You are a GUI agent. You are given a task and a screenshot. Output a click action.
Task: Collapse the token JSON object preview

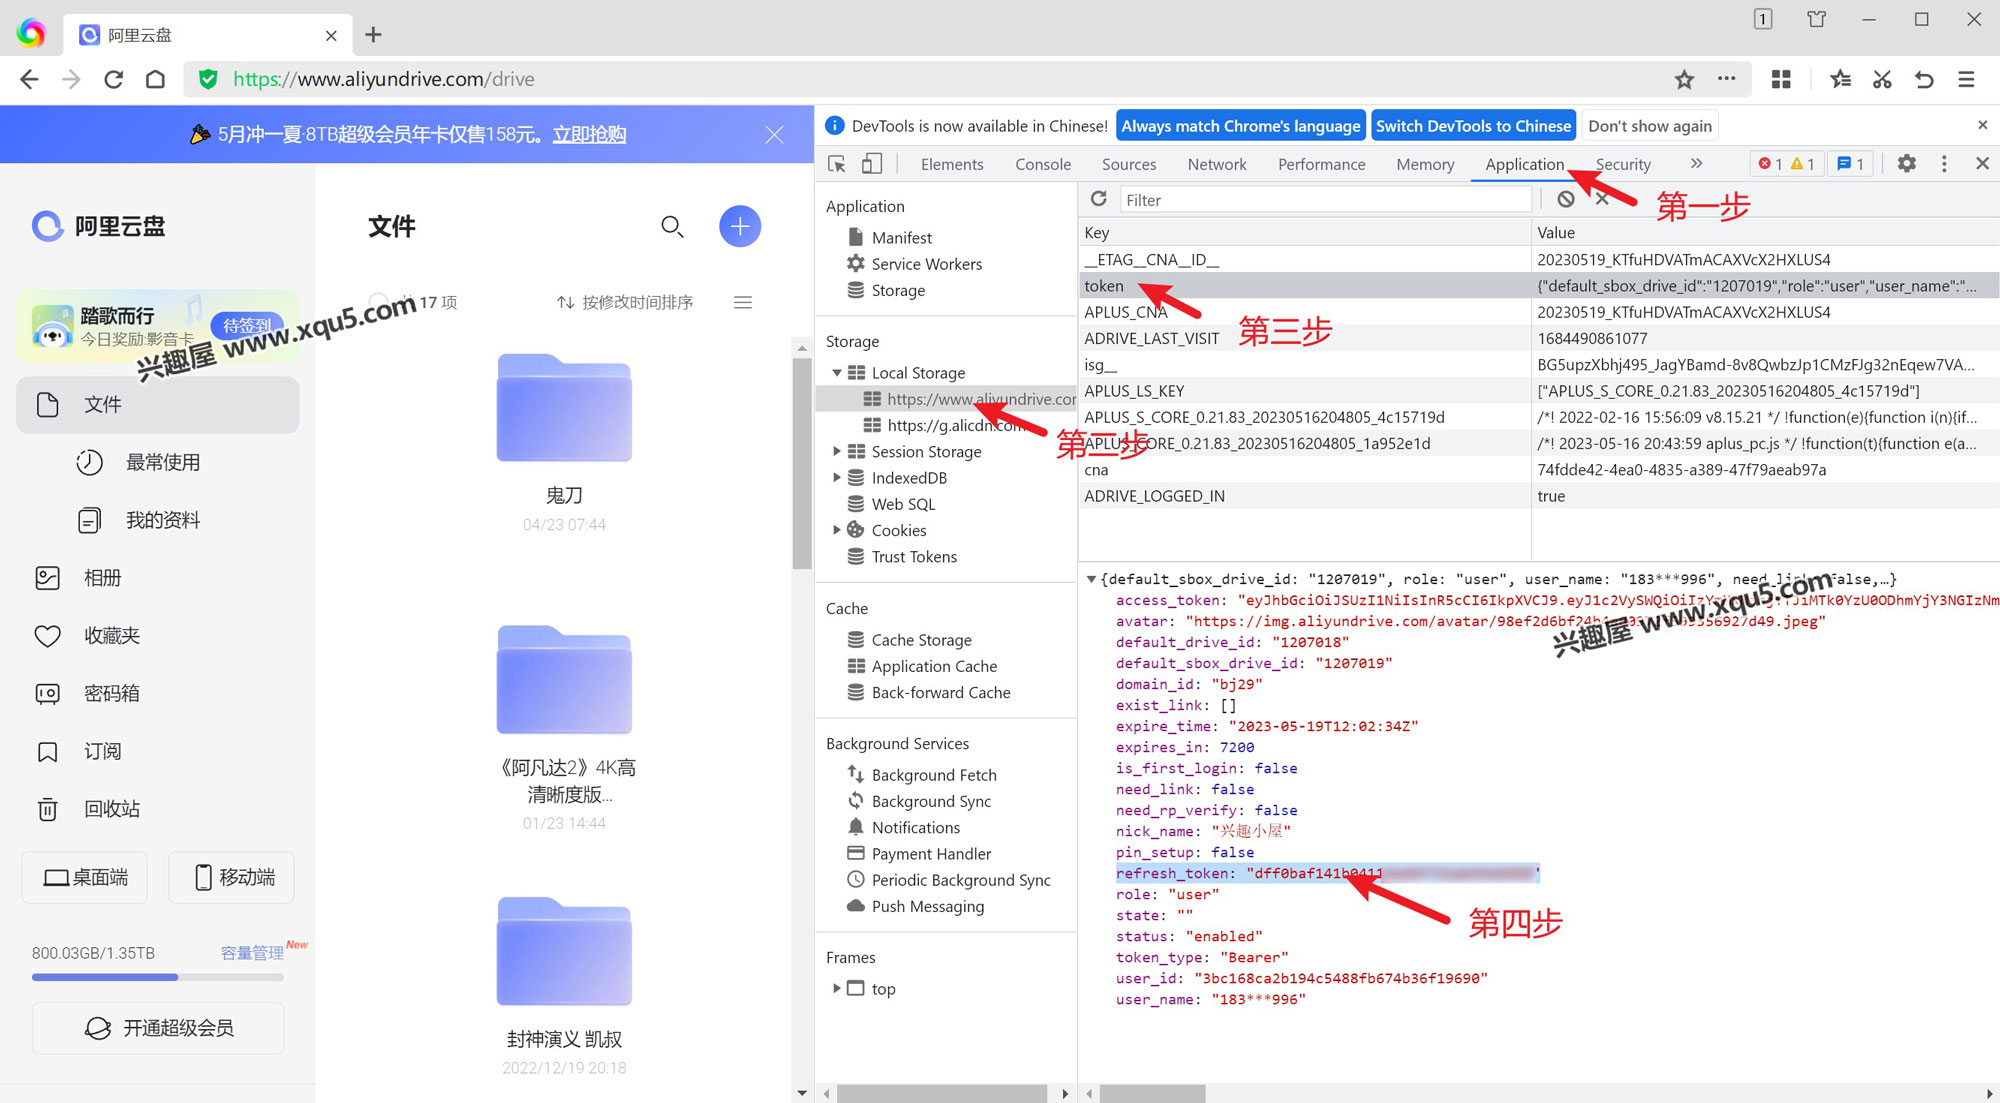pyautogui.click(x=1091, y=579)
